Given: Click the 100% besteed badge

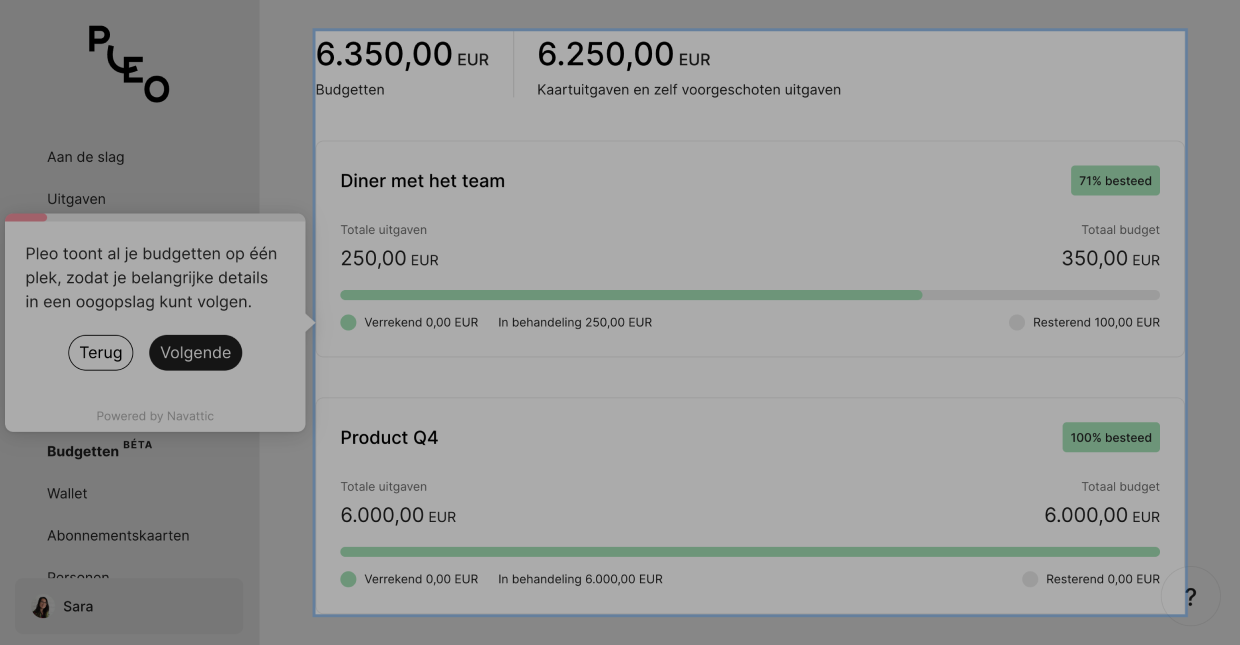Looking at the screenshot, I should (1110, 438).
